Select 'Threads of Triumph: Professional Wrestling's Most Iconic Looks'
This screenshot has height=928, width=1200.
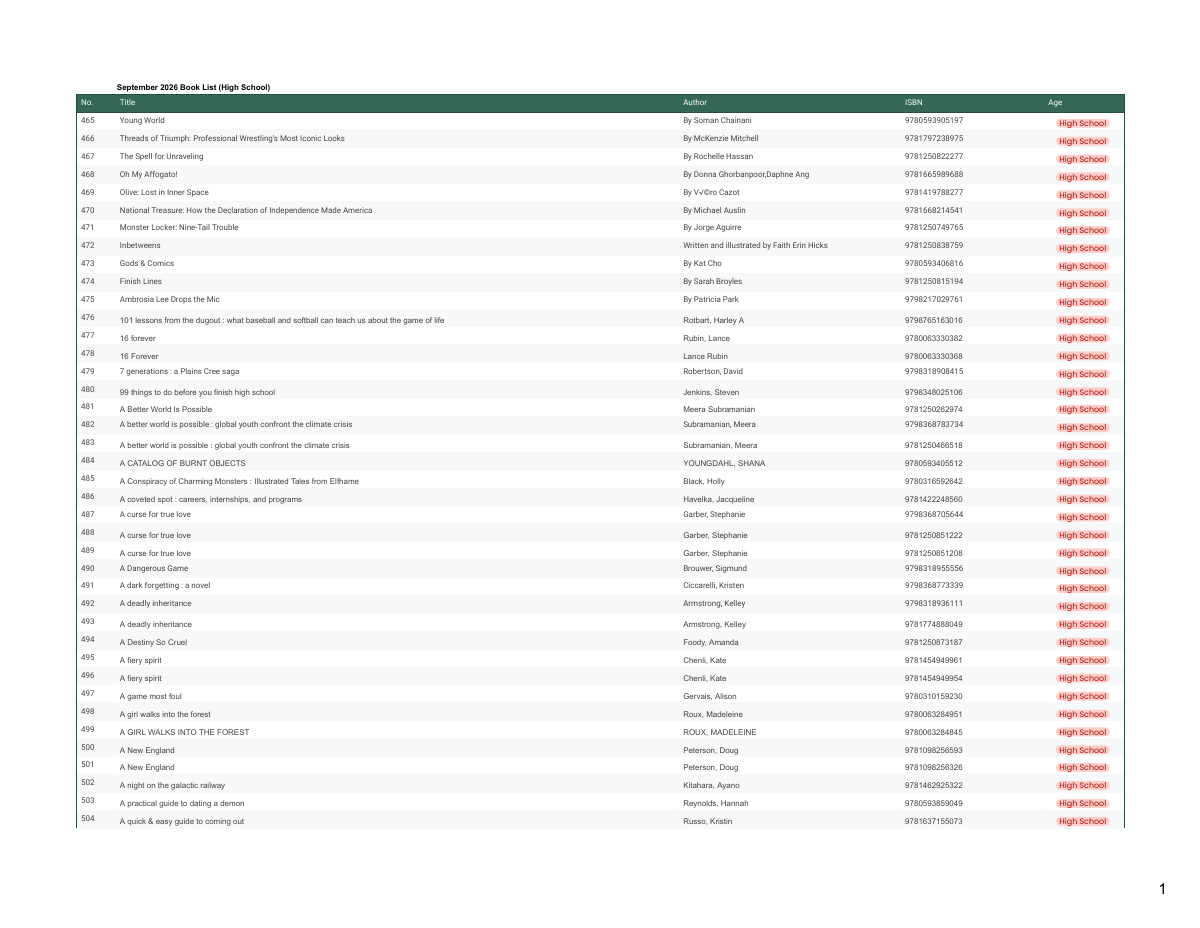coord(232,138)
